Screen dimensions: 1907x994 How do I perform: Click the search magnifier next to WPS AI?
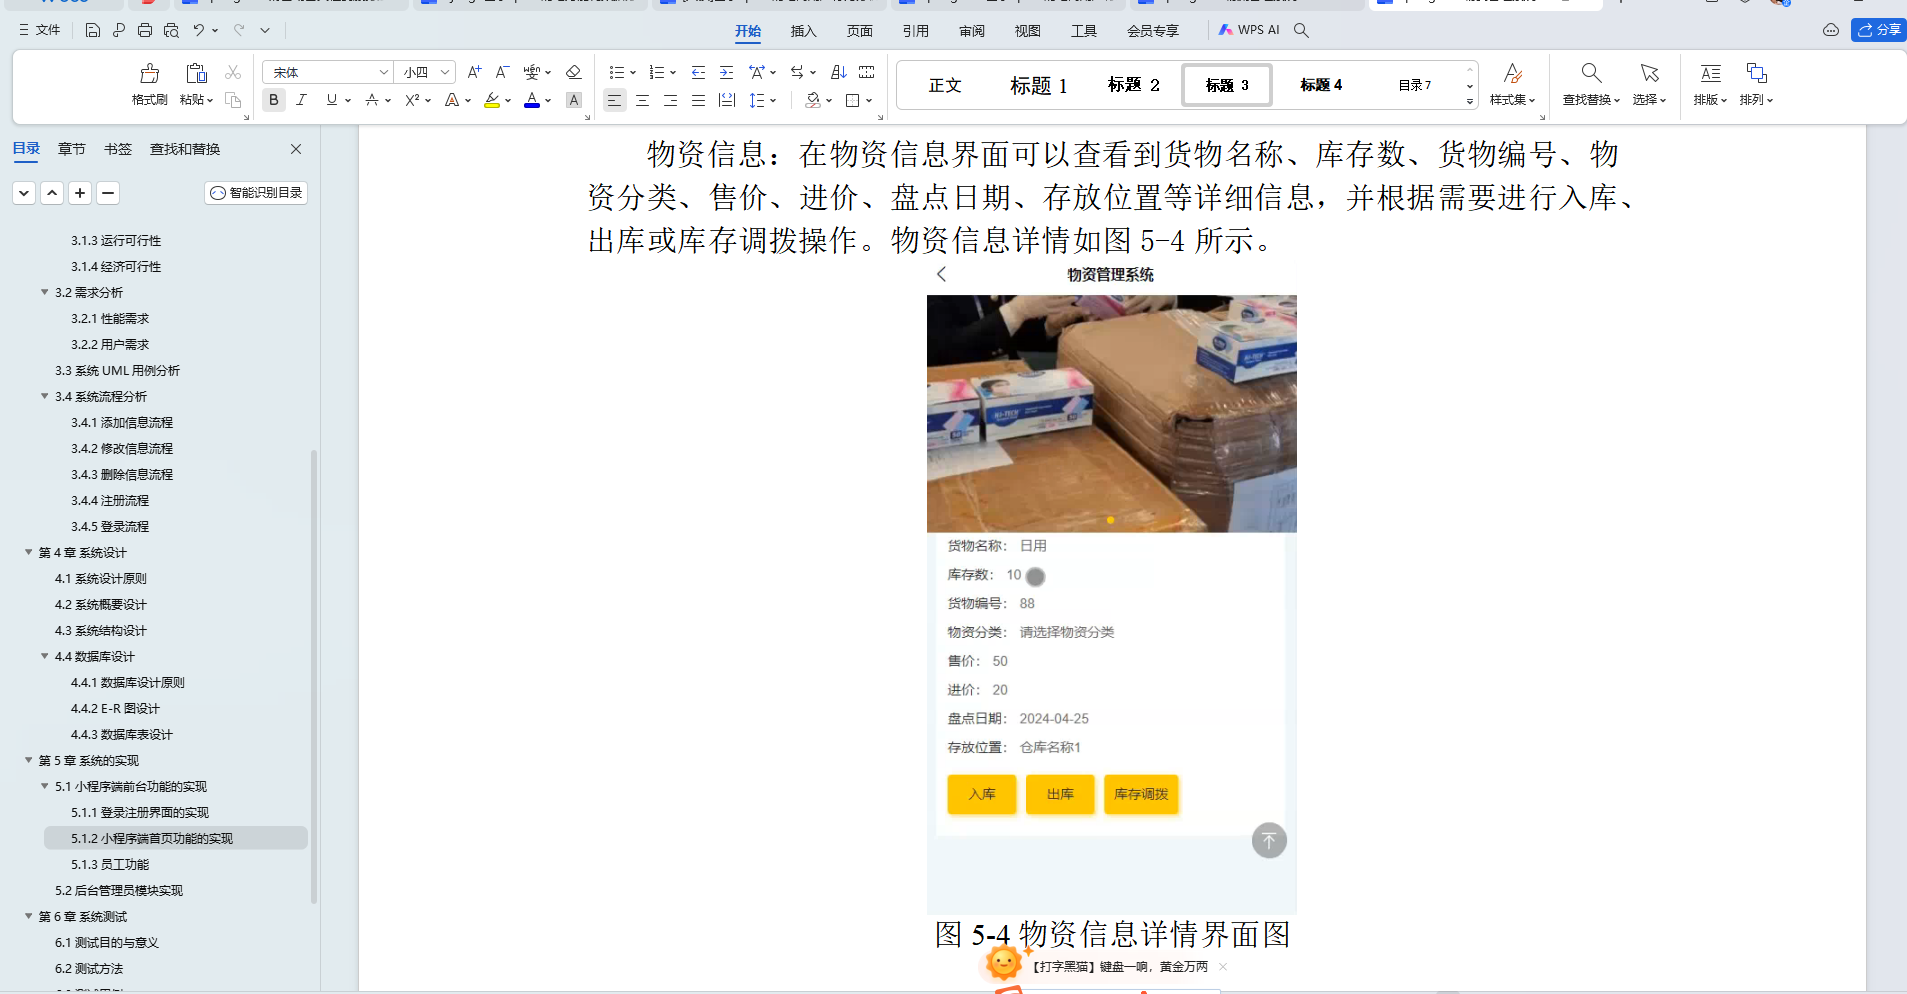1301,30
